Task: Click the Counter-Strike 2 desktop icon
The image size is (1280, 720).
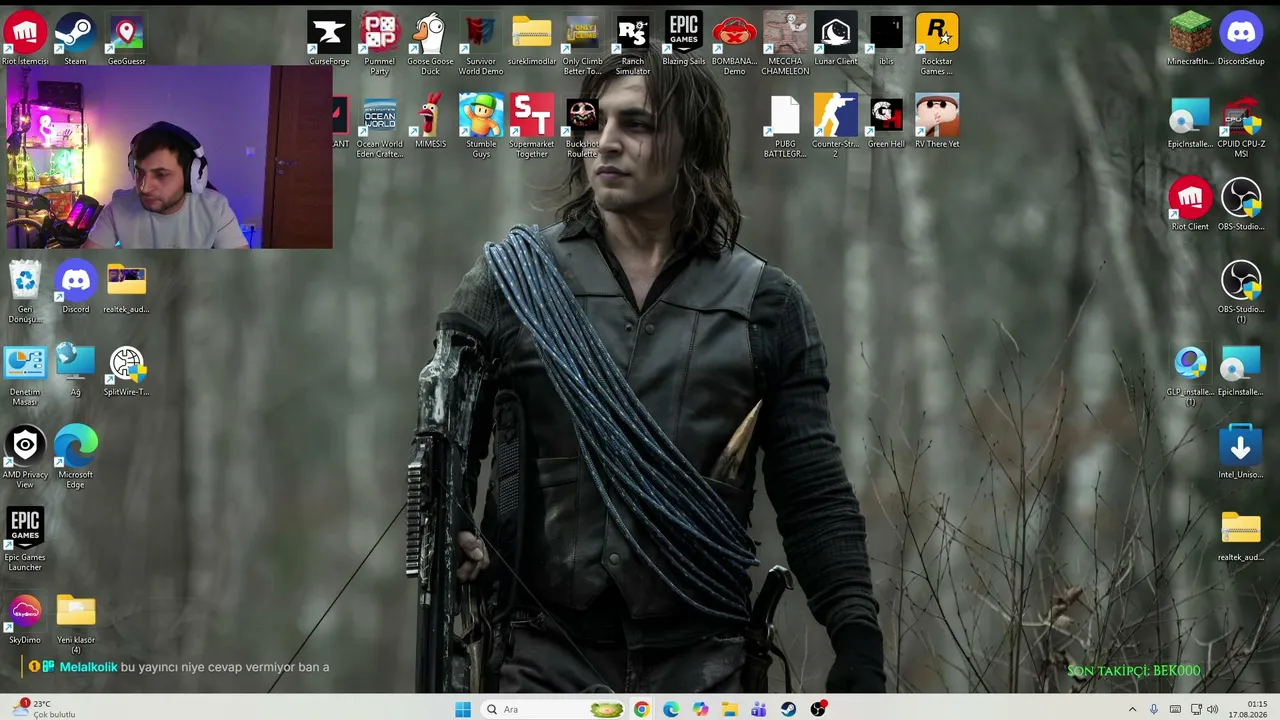Action: 836,127
